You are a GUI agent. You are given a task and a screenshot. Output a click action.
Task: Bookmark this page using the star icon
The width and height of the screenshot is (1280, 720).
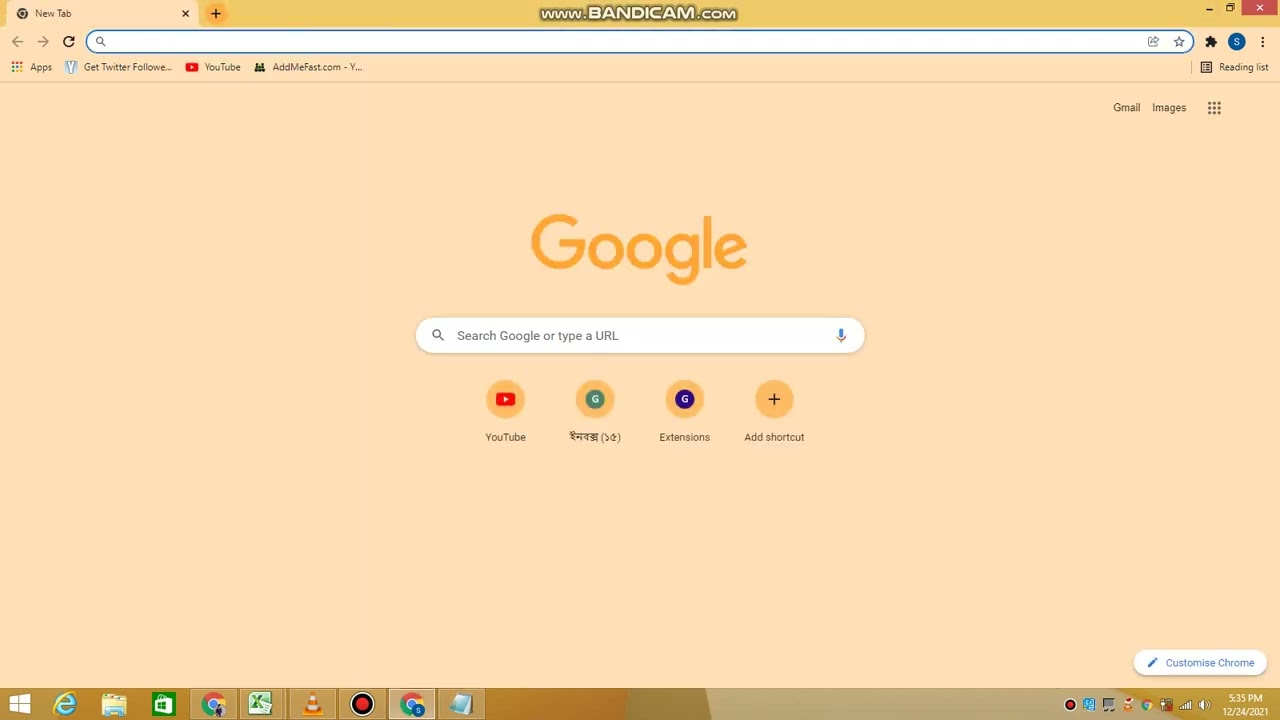pyautogui.click(x=1179, y=41)
